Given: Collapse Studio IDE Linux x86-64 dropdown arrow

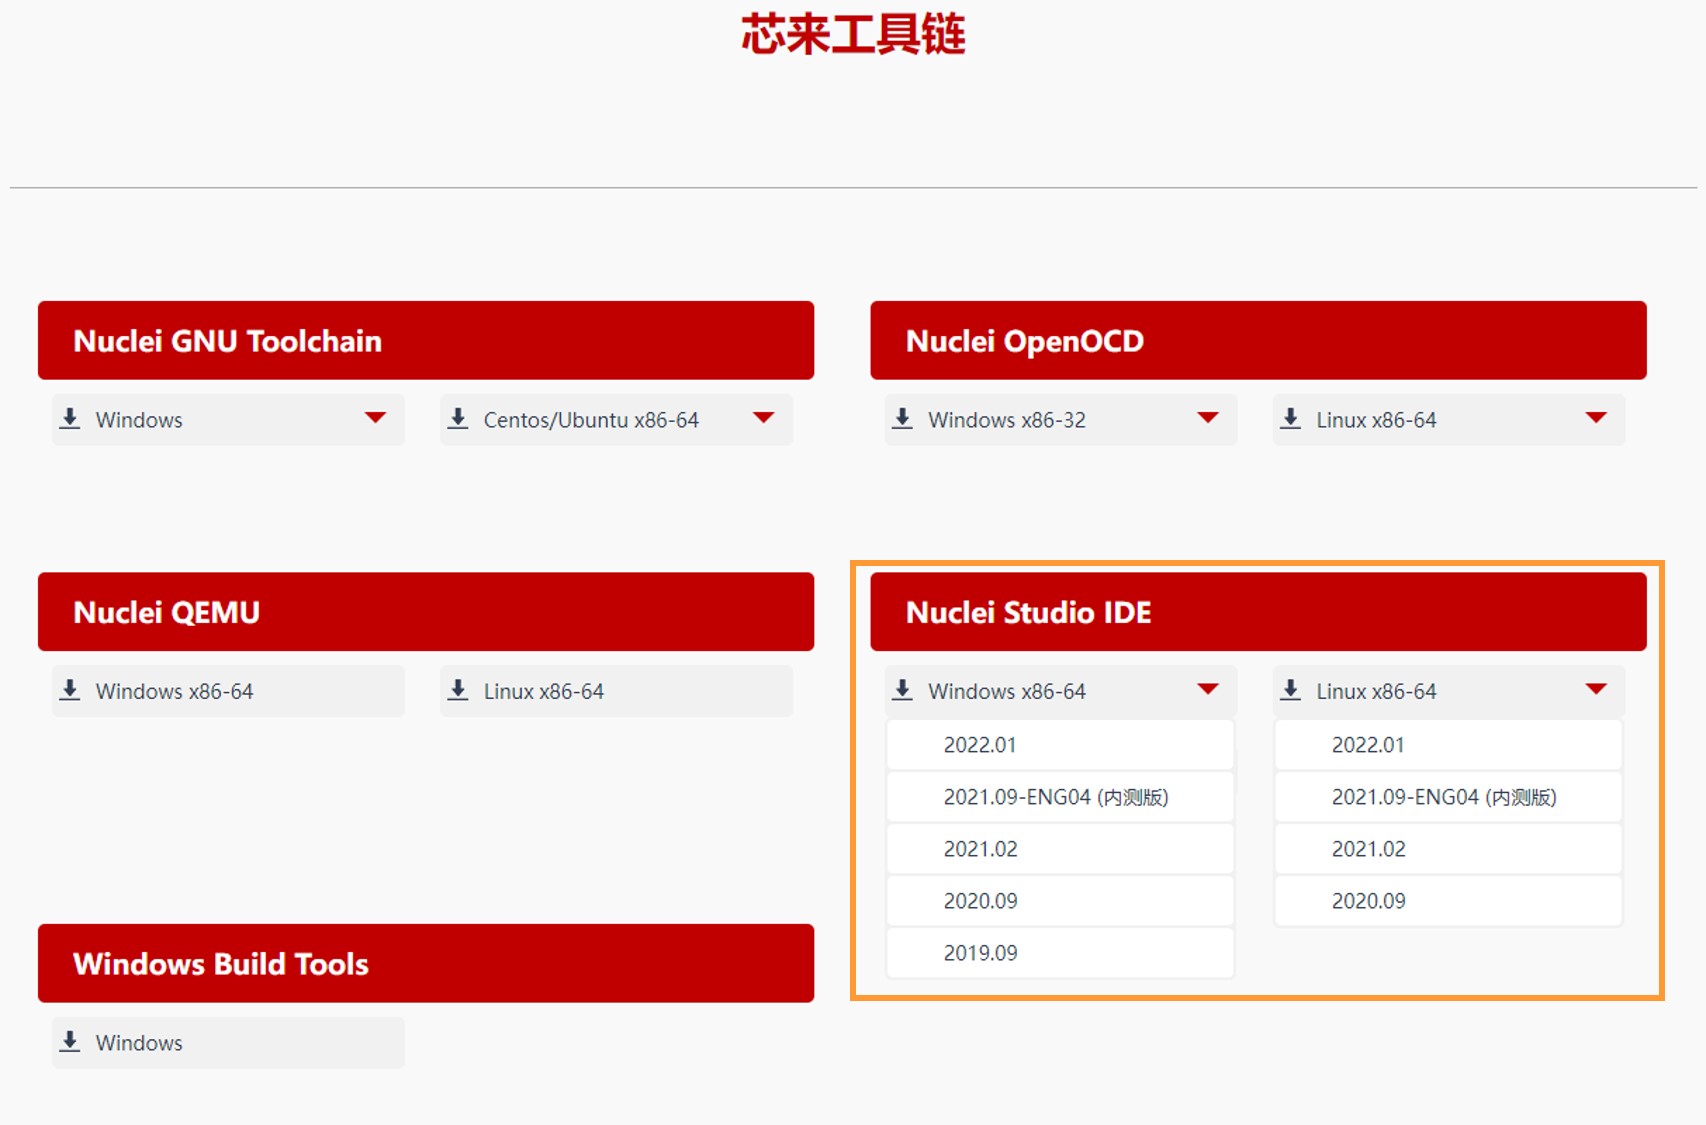Looking at the screenshot, I should (1595, 689).
